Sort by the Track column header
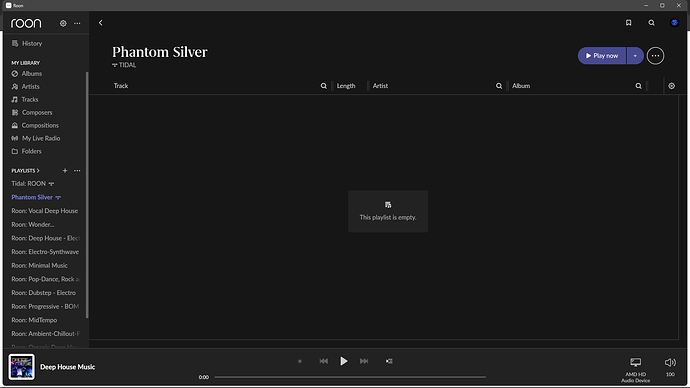Screen dimensions: 690x388 [x=121, y=86]
